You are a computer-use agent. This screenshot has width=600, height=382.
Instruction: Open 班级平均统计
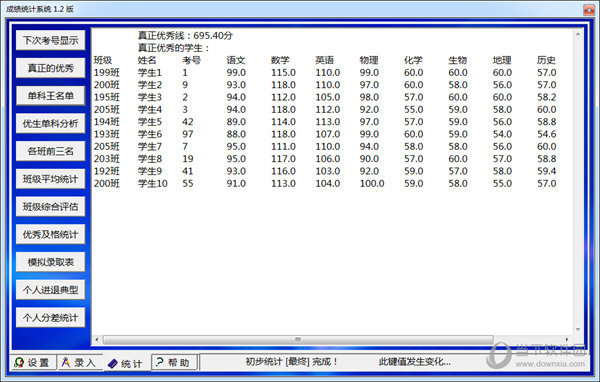click(x=51, y=179)
